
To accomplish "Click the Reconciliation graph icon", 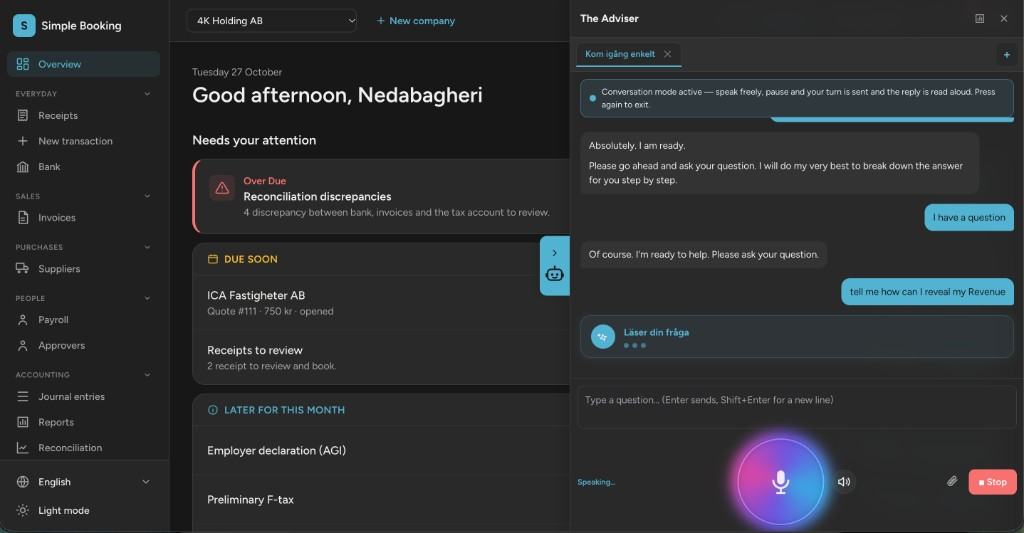I will pos(23,448).
